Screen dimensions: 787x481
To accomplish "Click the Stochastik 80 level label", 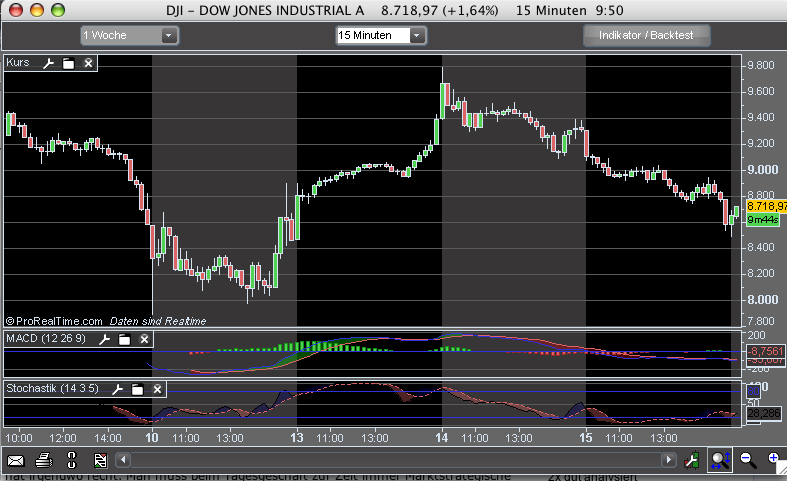I will (753, 391).
